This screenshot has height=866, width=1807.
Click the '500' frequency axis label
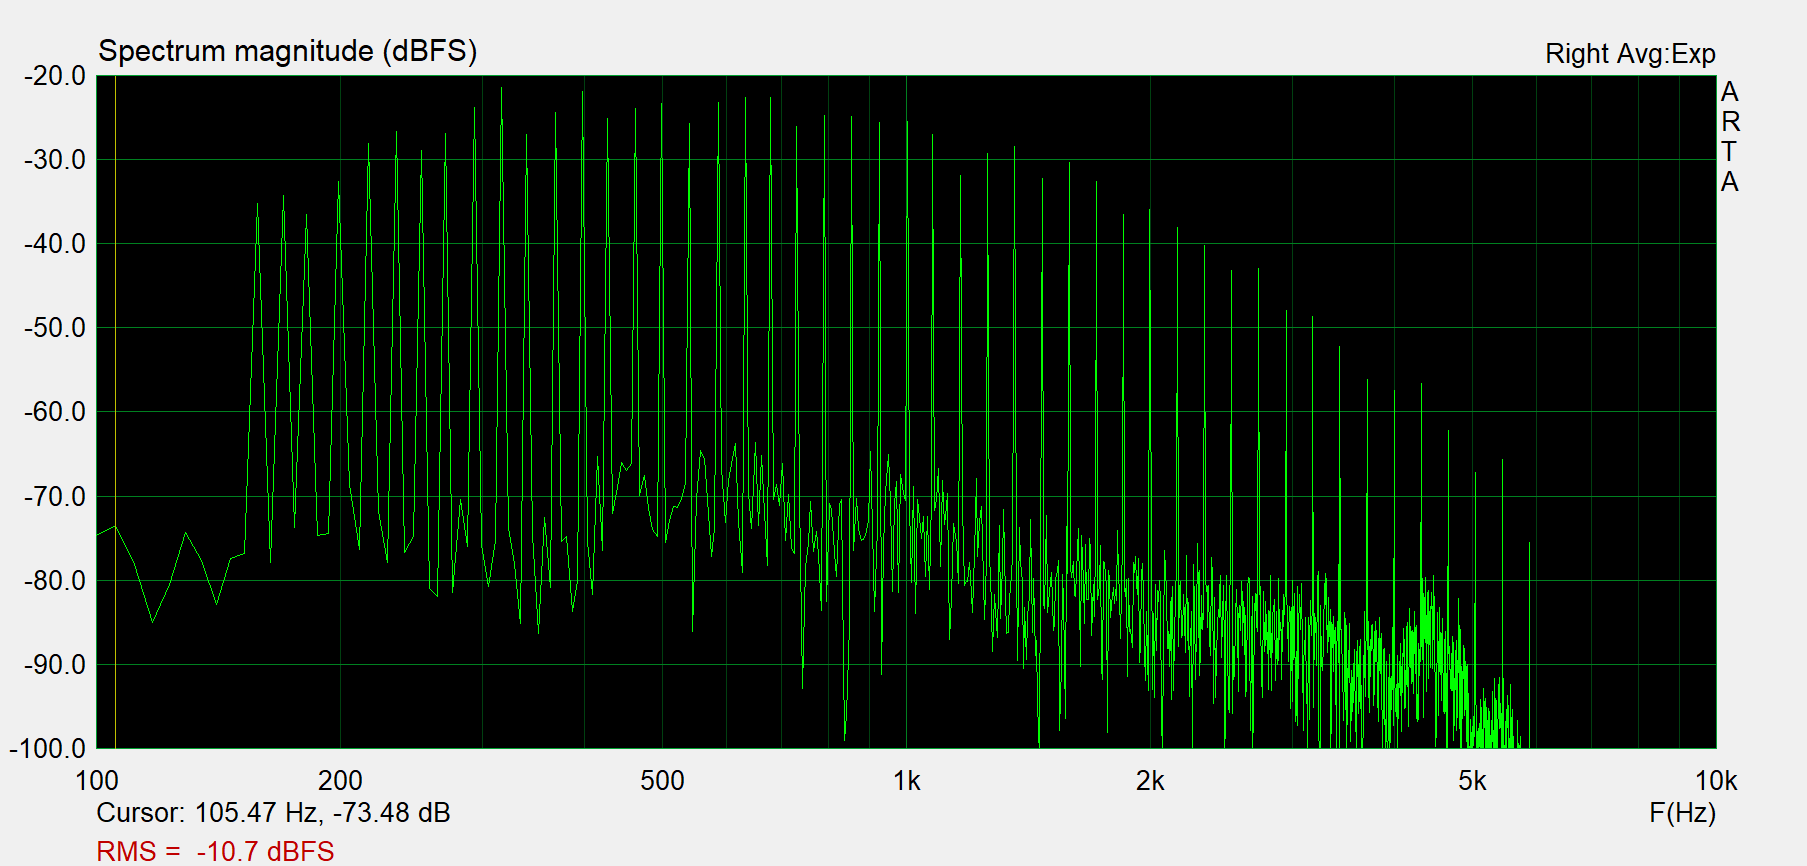pyautogui.click(x=662, y=781)
